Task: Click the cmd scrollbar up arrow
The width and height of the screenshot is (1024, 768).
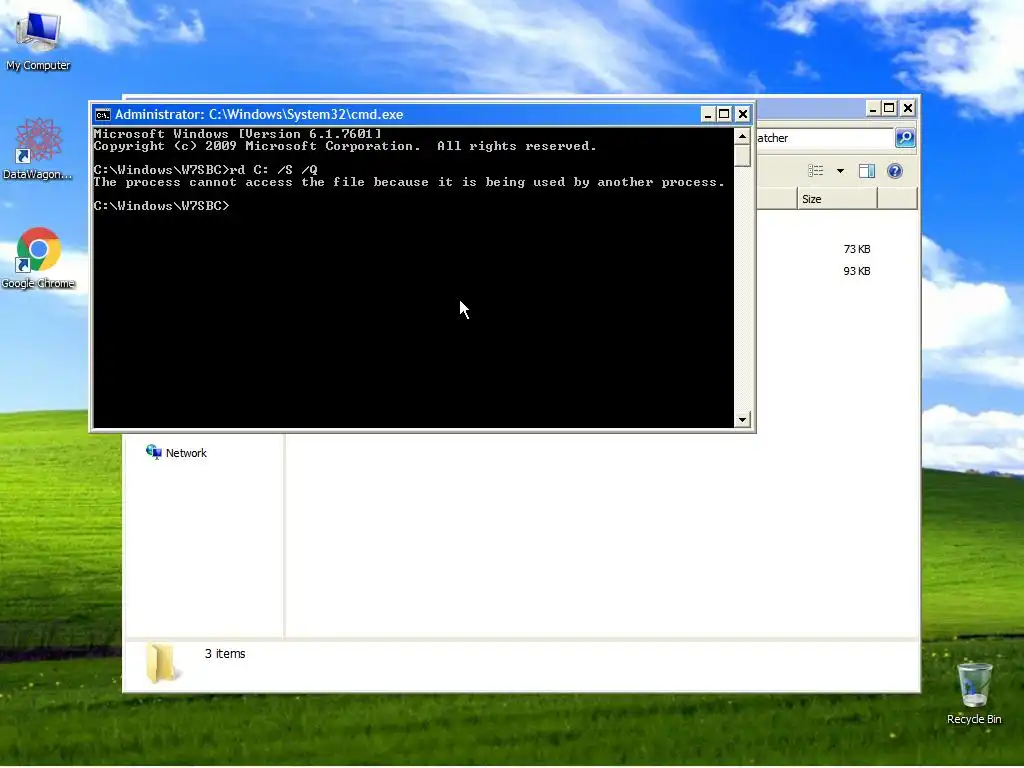Action: [x=742, y=136]
